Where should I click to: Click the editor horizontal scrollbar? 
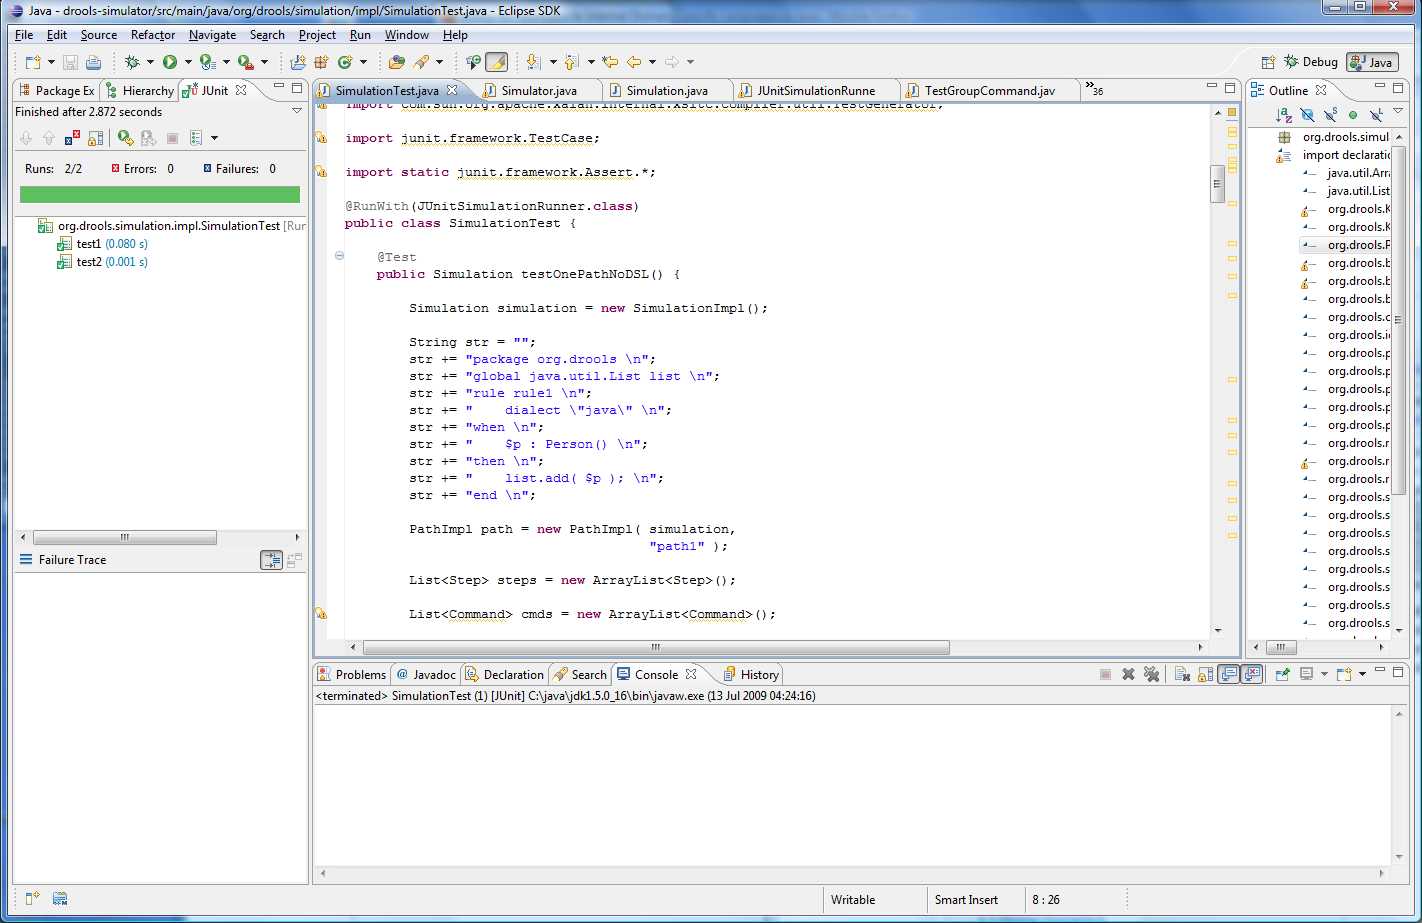tap(655, 647)
